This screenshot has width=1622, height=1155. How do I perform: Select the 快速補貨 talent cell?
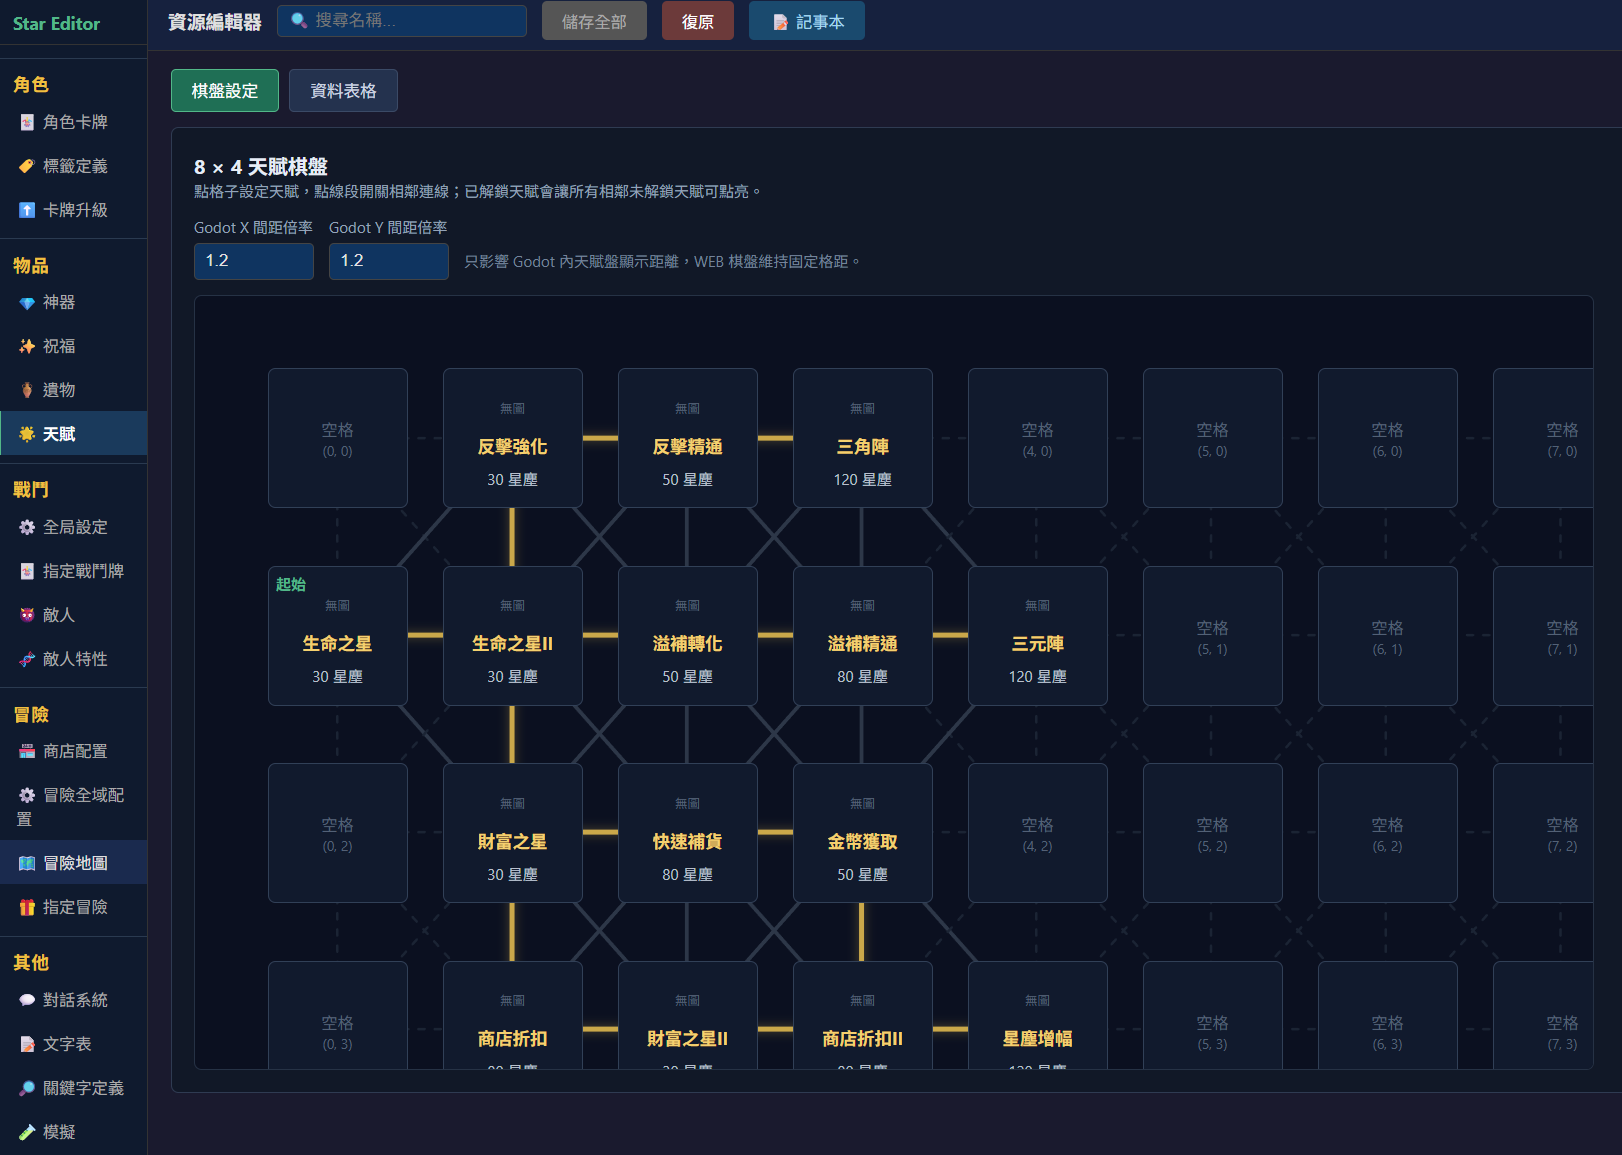[x=688, y=833]
